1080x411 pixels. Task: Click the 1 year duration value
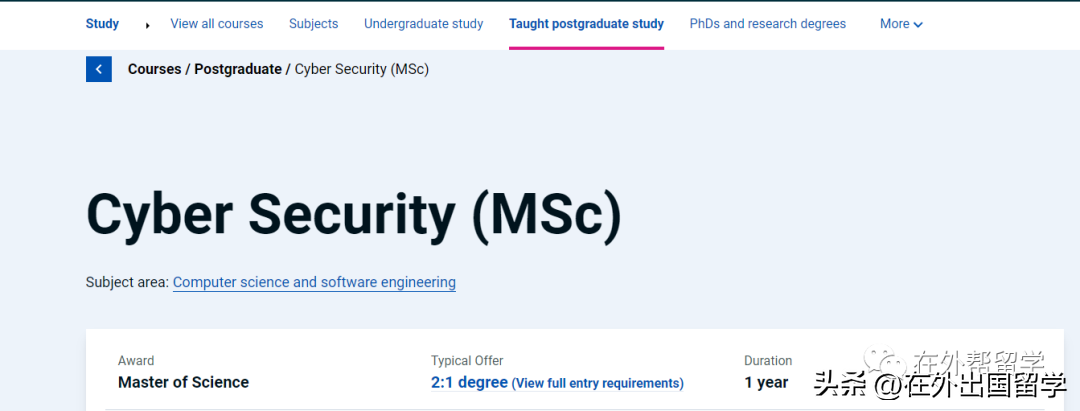coord(766,382)
